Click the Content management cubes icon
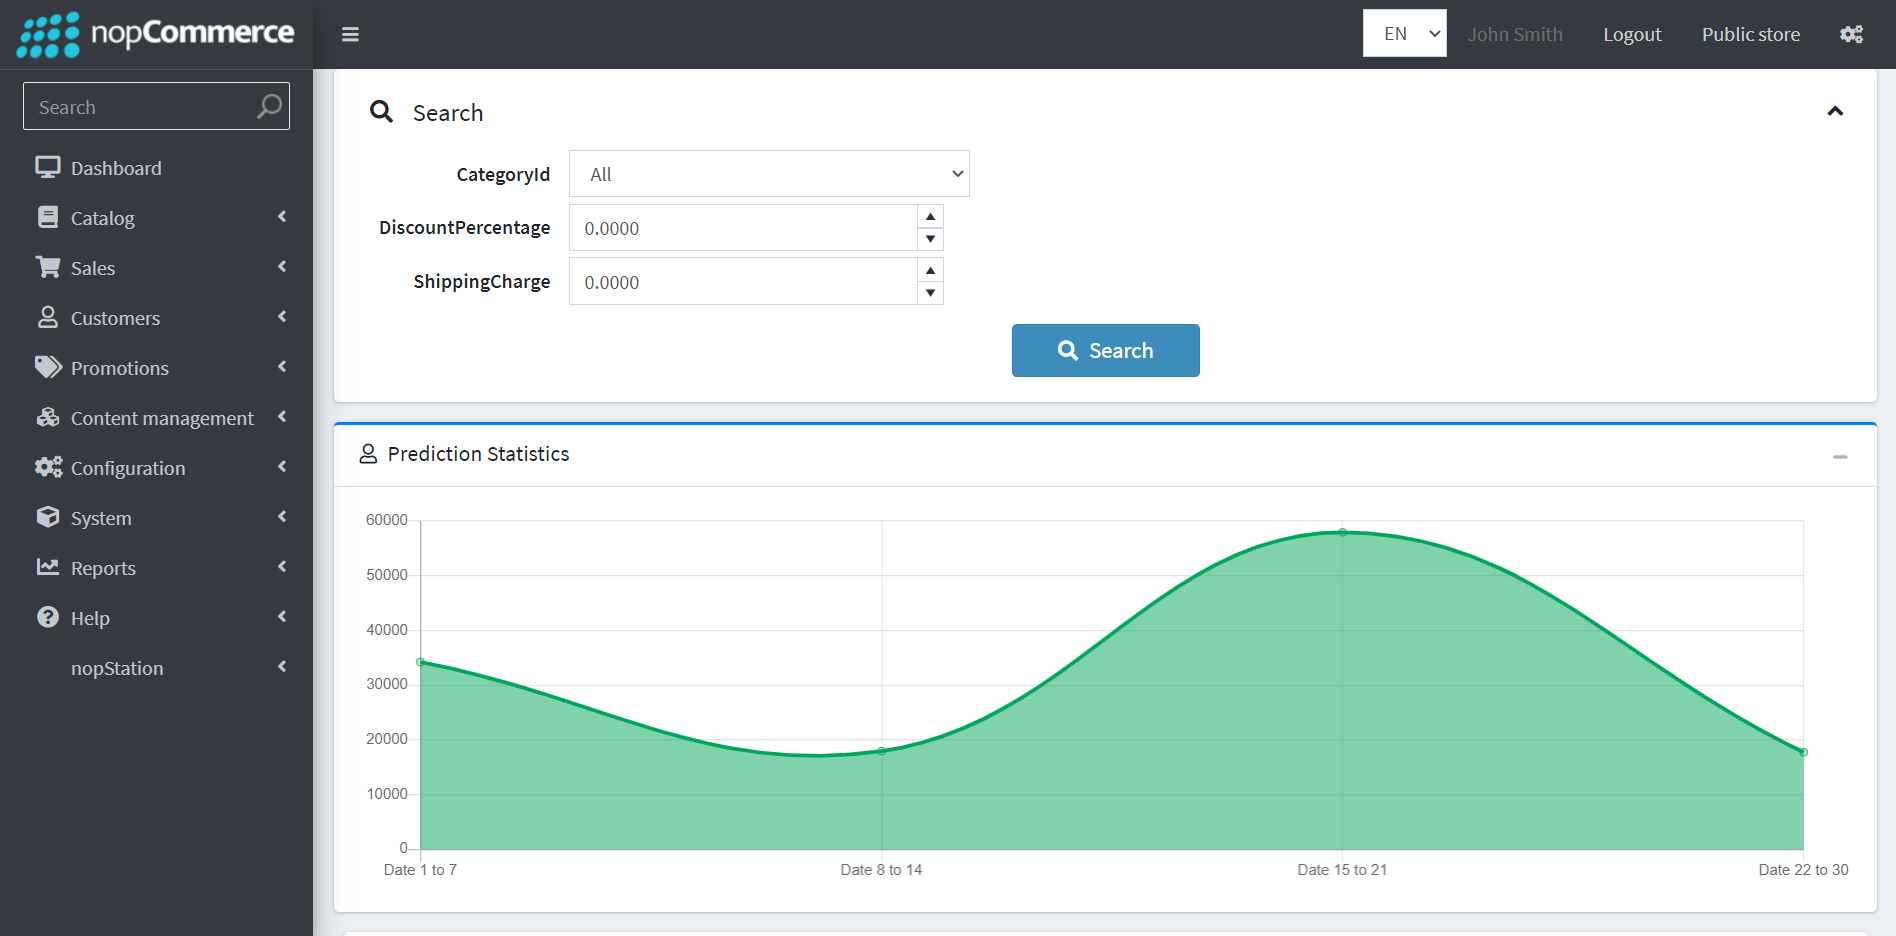 (x=47, y=417)
